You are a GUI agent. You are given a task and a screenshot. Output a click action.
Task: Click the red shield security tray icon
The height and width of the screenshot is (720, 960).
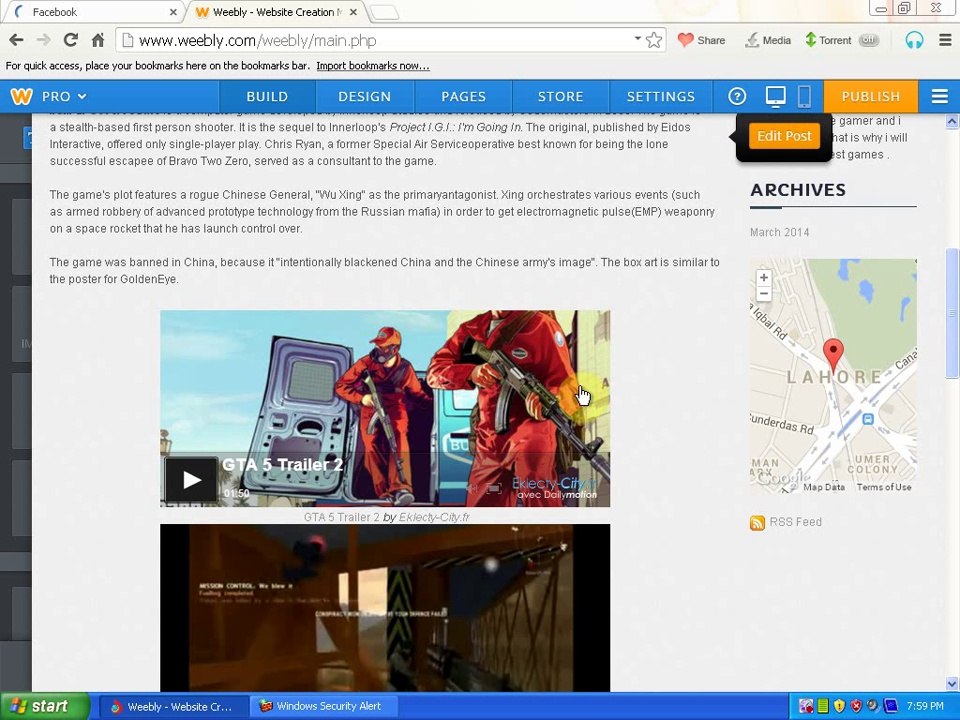pos(856,706)
